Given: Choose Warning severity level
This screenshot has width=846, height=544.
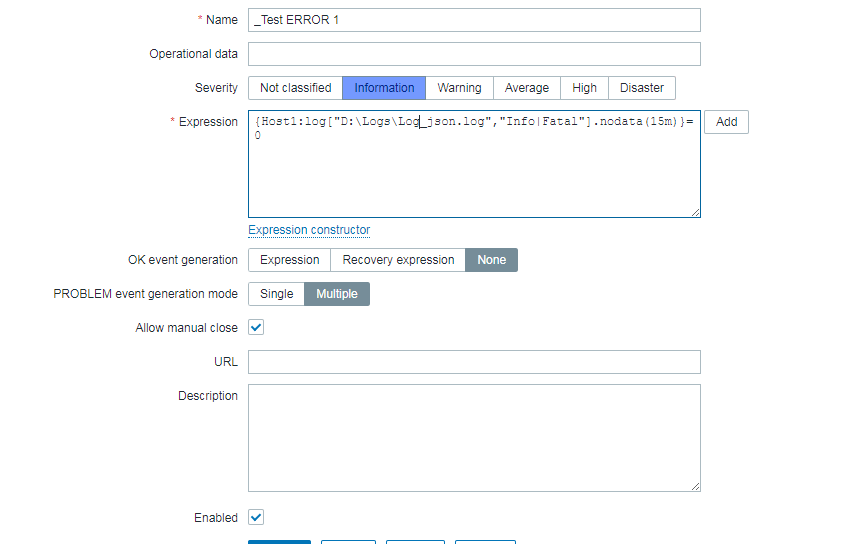Looking at the screenshot, I should point(459,88).
